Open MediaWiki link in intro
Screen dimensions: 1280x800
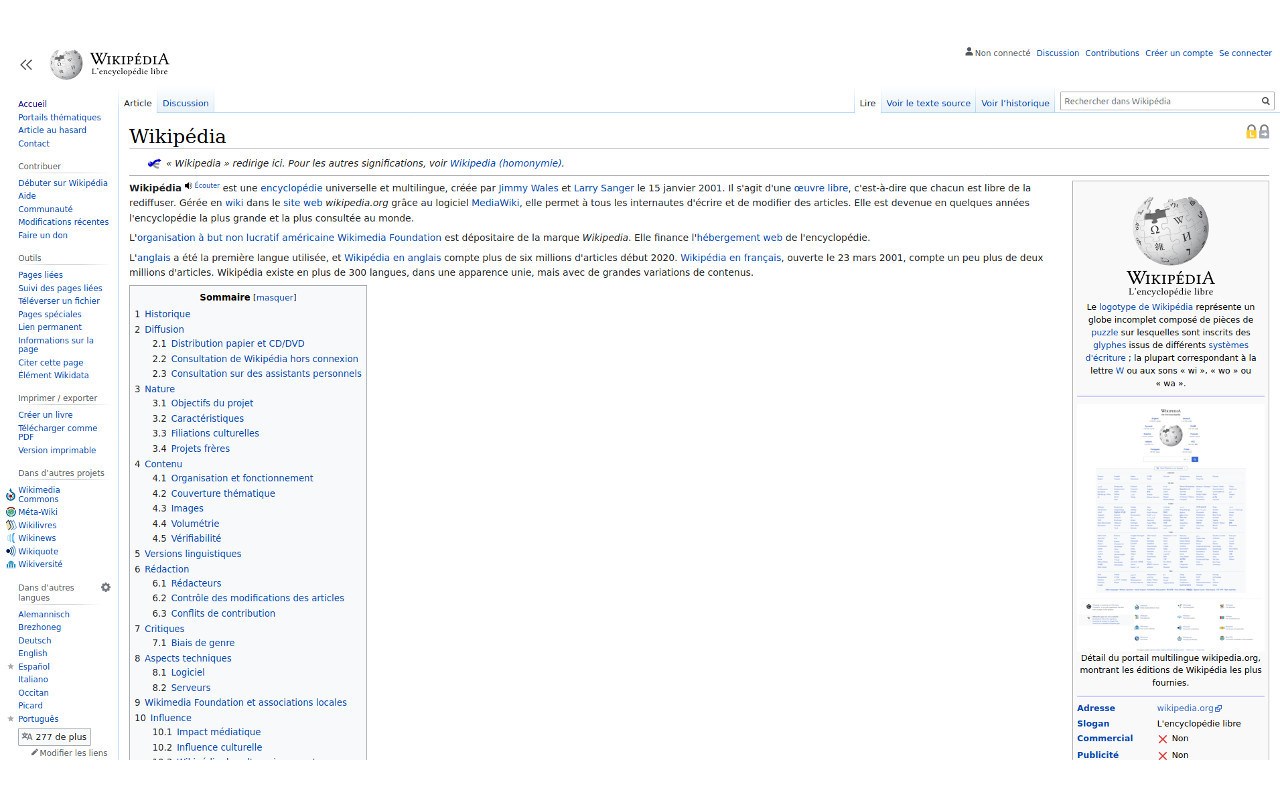[x=496, y=203]
